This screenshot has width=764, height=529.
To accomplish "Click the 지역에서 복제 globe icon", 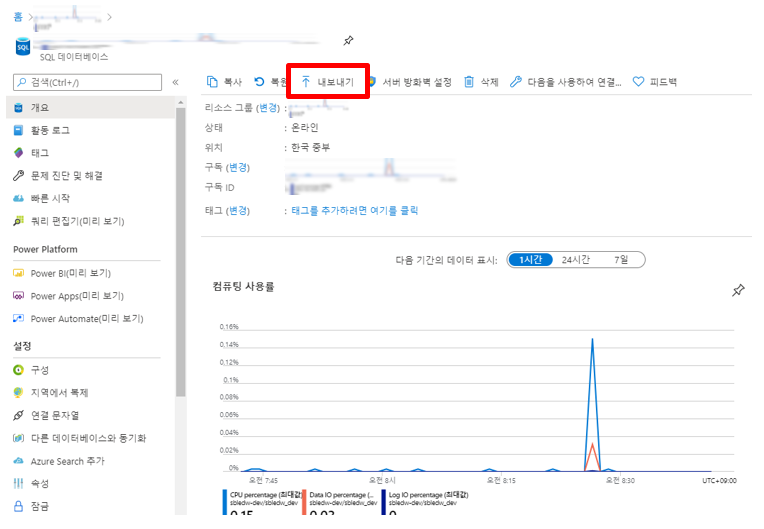I will pos(19,392).
